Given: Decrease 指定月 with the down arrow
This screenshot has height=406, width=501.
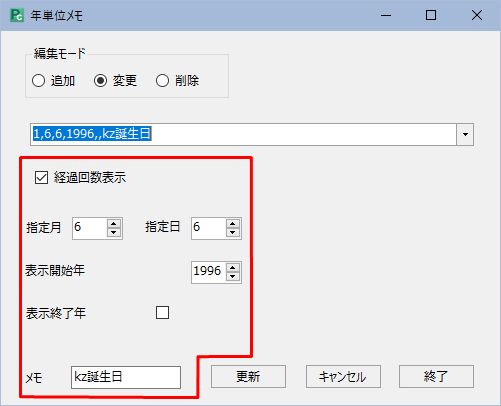Looking at the screenshot, I should [x=114, y=232].
